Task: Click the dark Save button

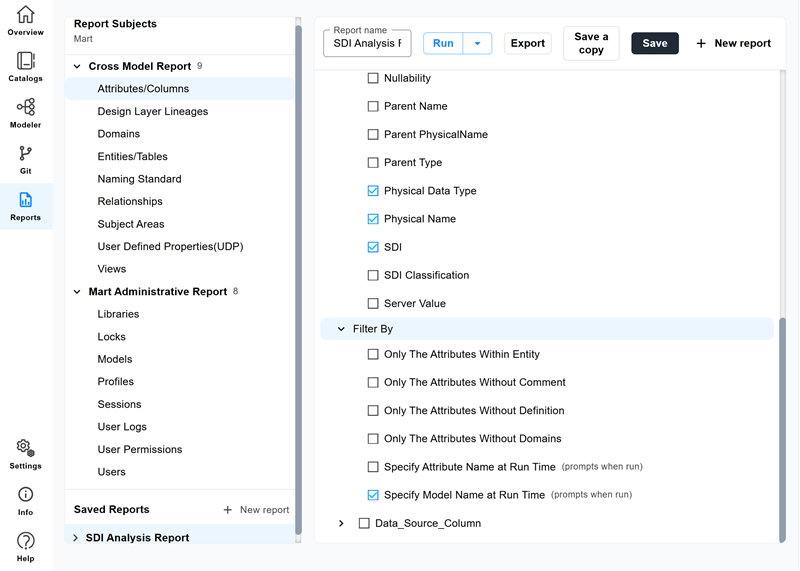Action: coord(655,43)
